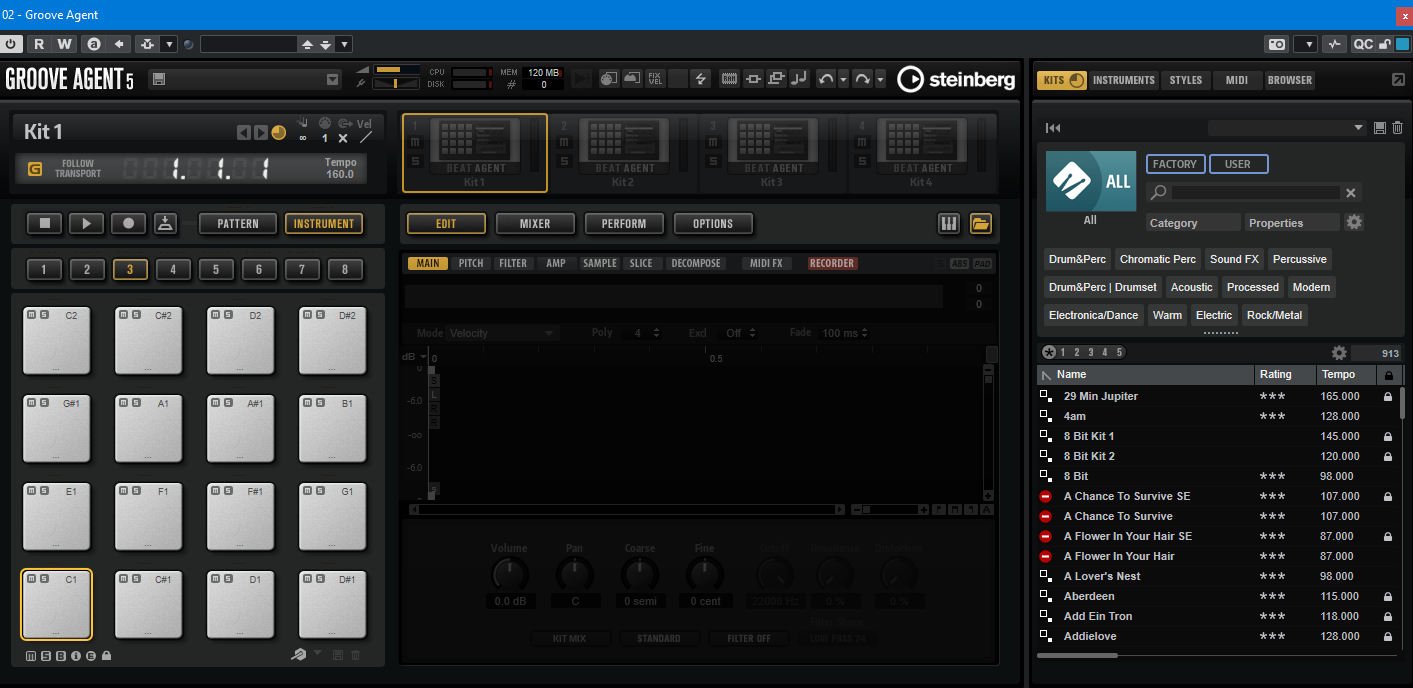Toggle the FIX VEL button
Viewport: 1413px width, 688px height.
click(x=655, y=78)
